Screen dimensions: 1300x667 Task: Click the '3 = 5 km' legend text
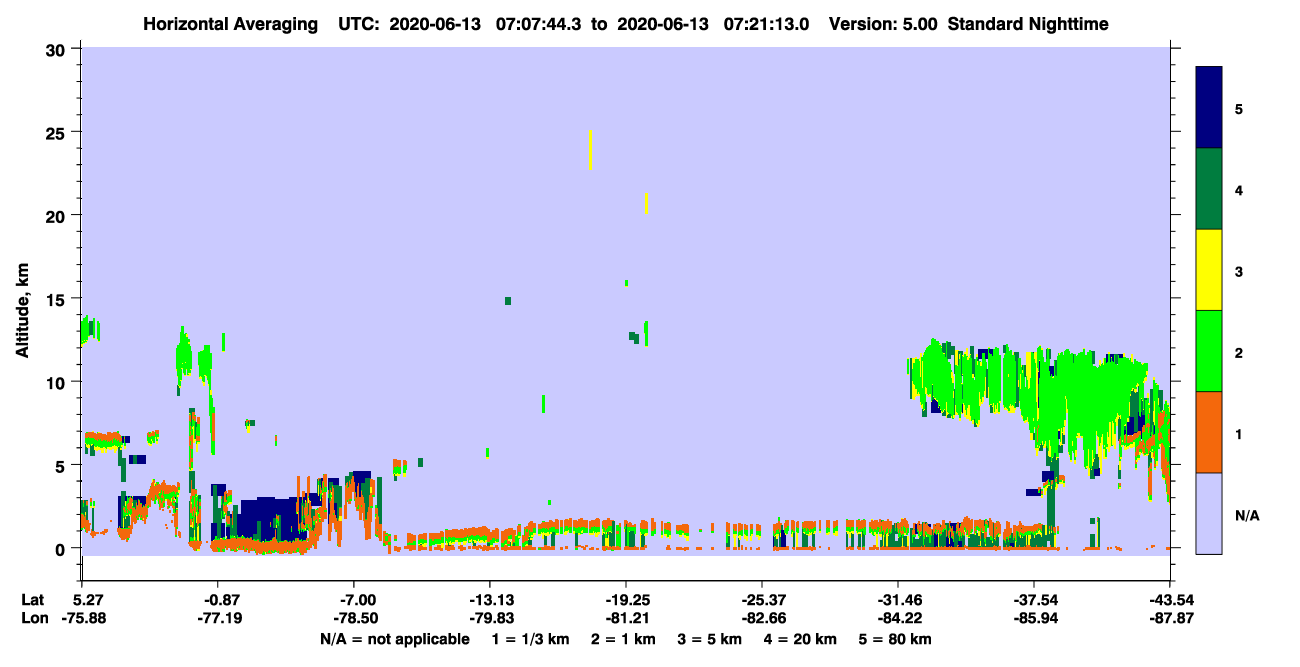point(711,639)
